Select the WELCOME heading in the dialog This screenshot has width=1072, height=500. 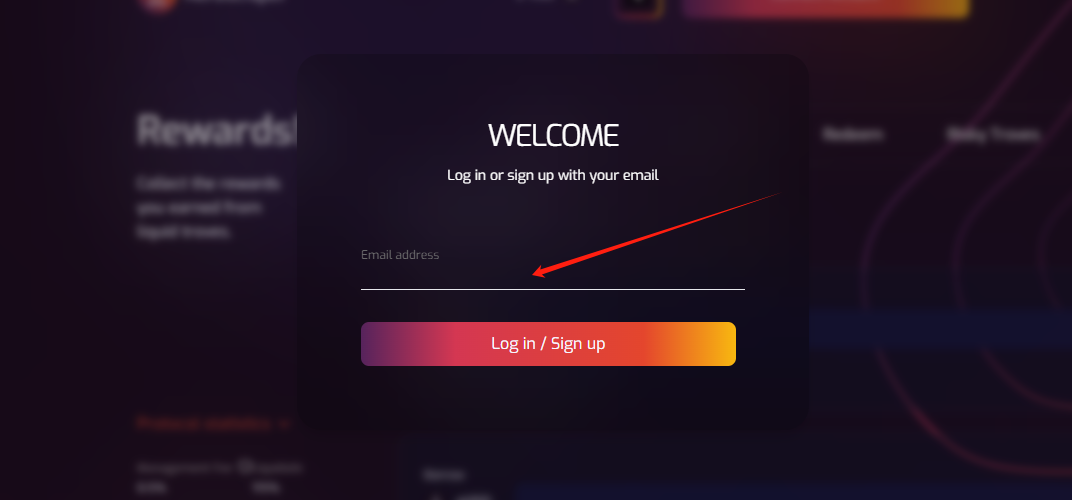(553, 135)
